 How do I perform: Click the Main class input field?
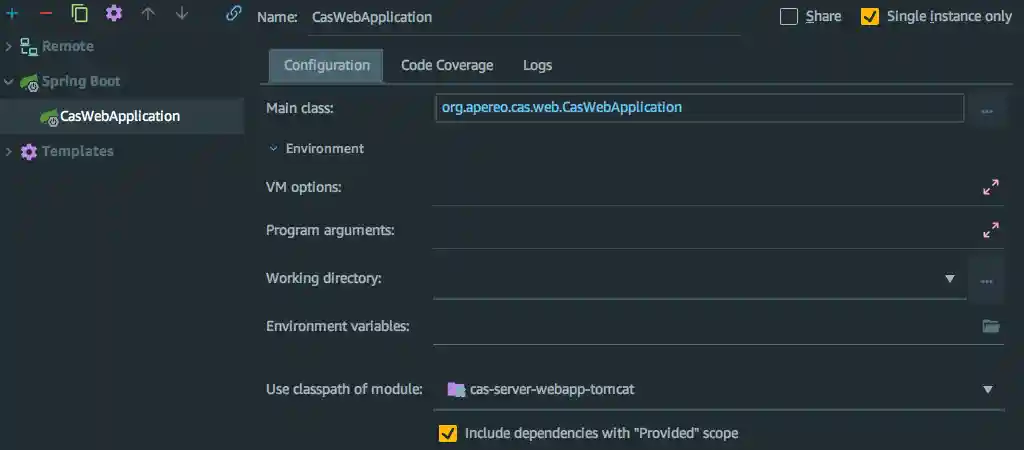pyautogui.click(x=699, y=108)
